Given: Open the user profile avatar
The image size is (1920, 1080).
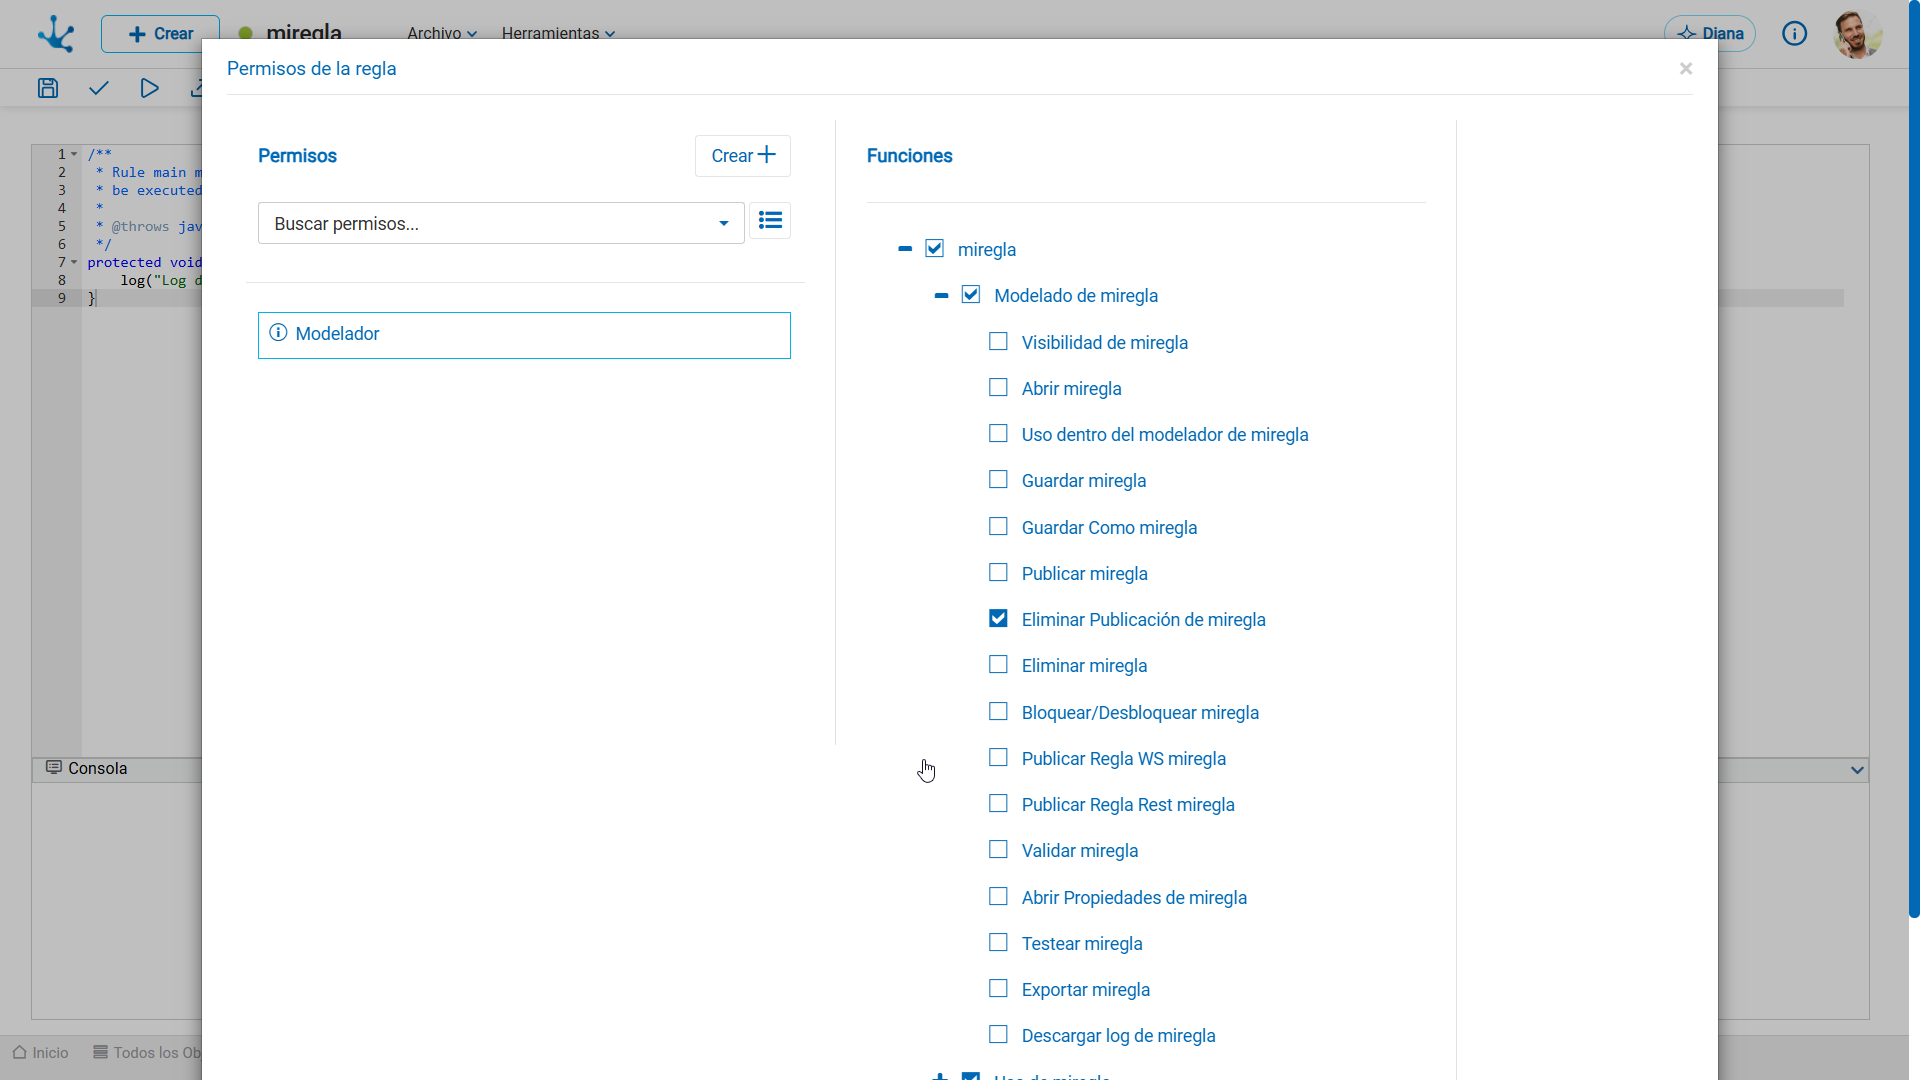Looking at the screenshot, I should (x=1857, y=34).
